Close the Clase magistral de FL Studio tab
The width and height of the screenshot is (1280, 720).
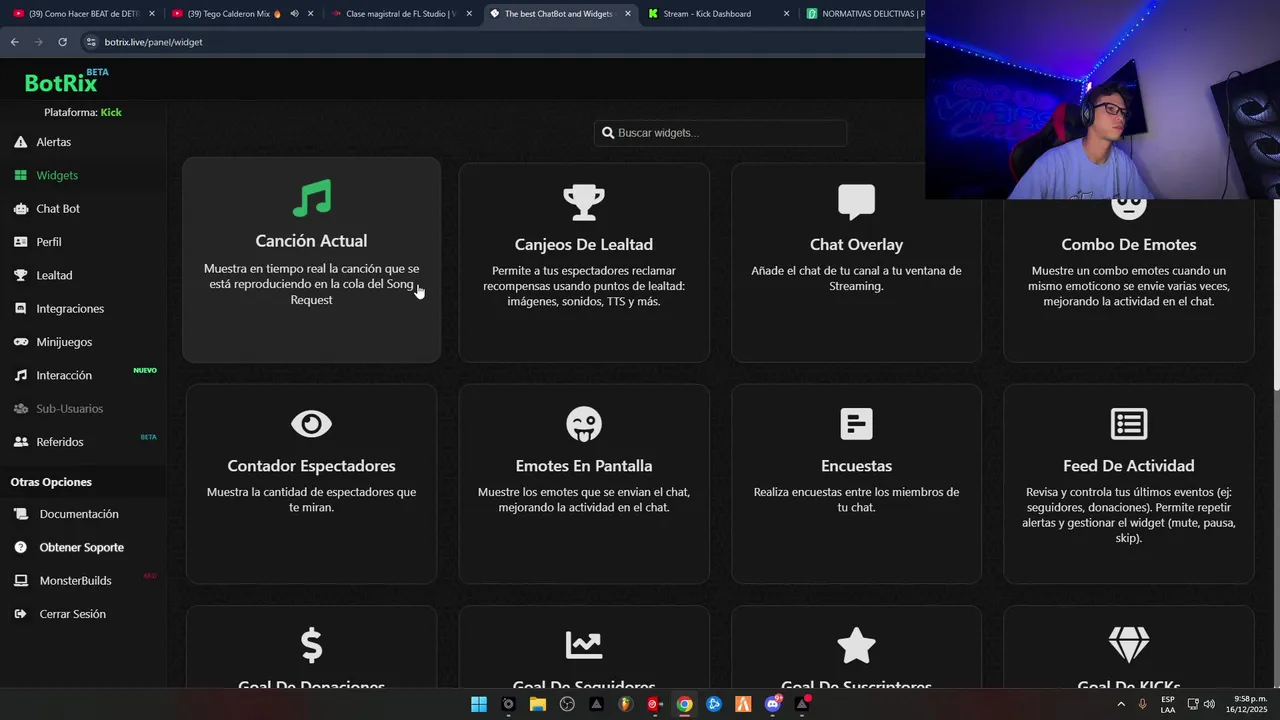pyautogui.click(x=469, y=14)
